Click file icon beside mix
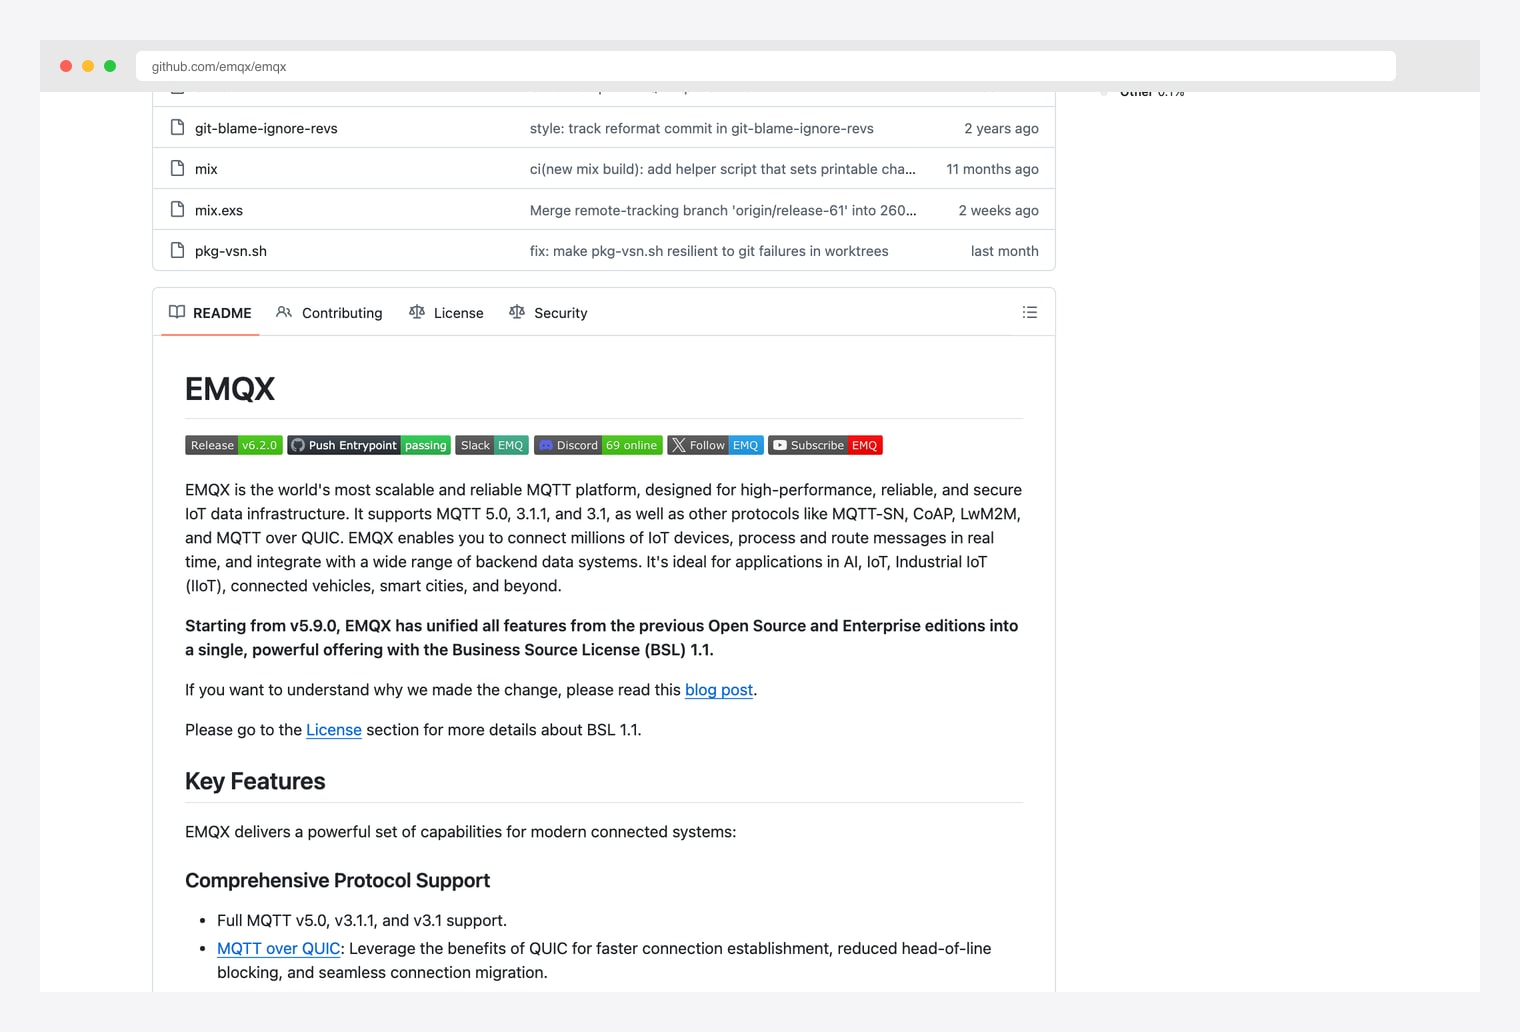This screenshot has width=1520, height=1032. coord(177,169)
